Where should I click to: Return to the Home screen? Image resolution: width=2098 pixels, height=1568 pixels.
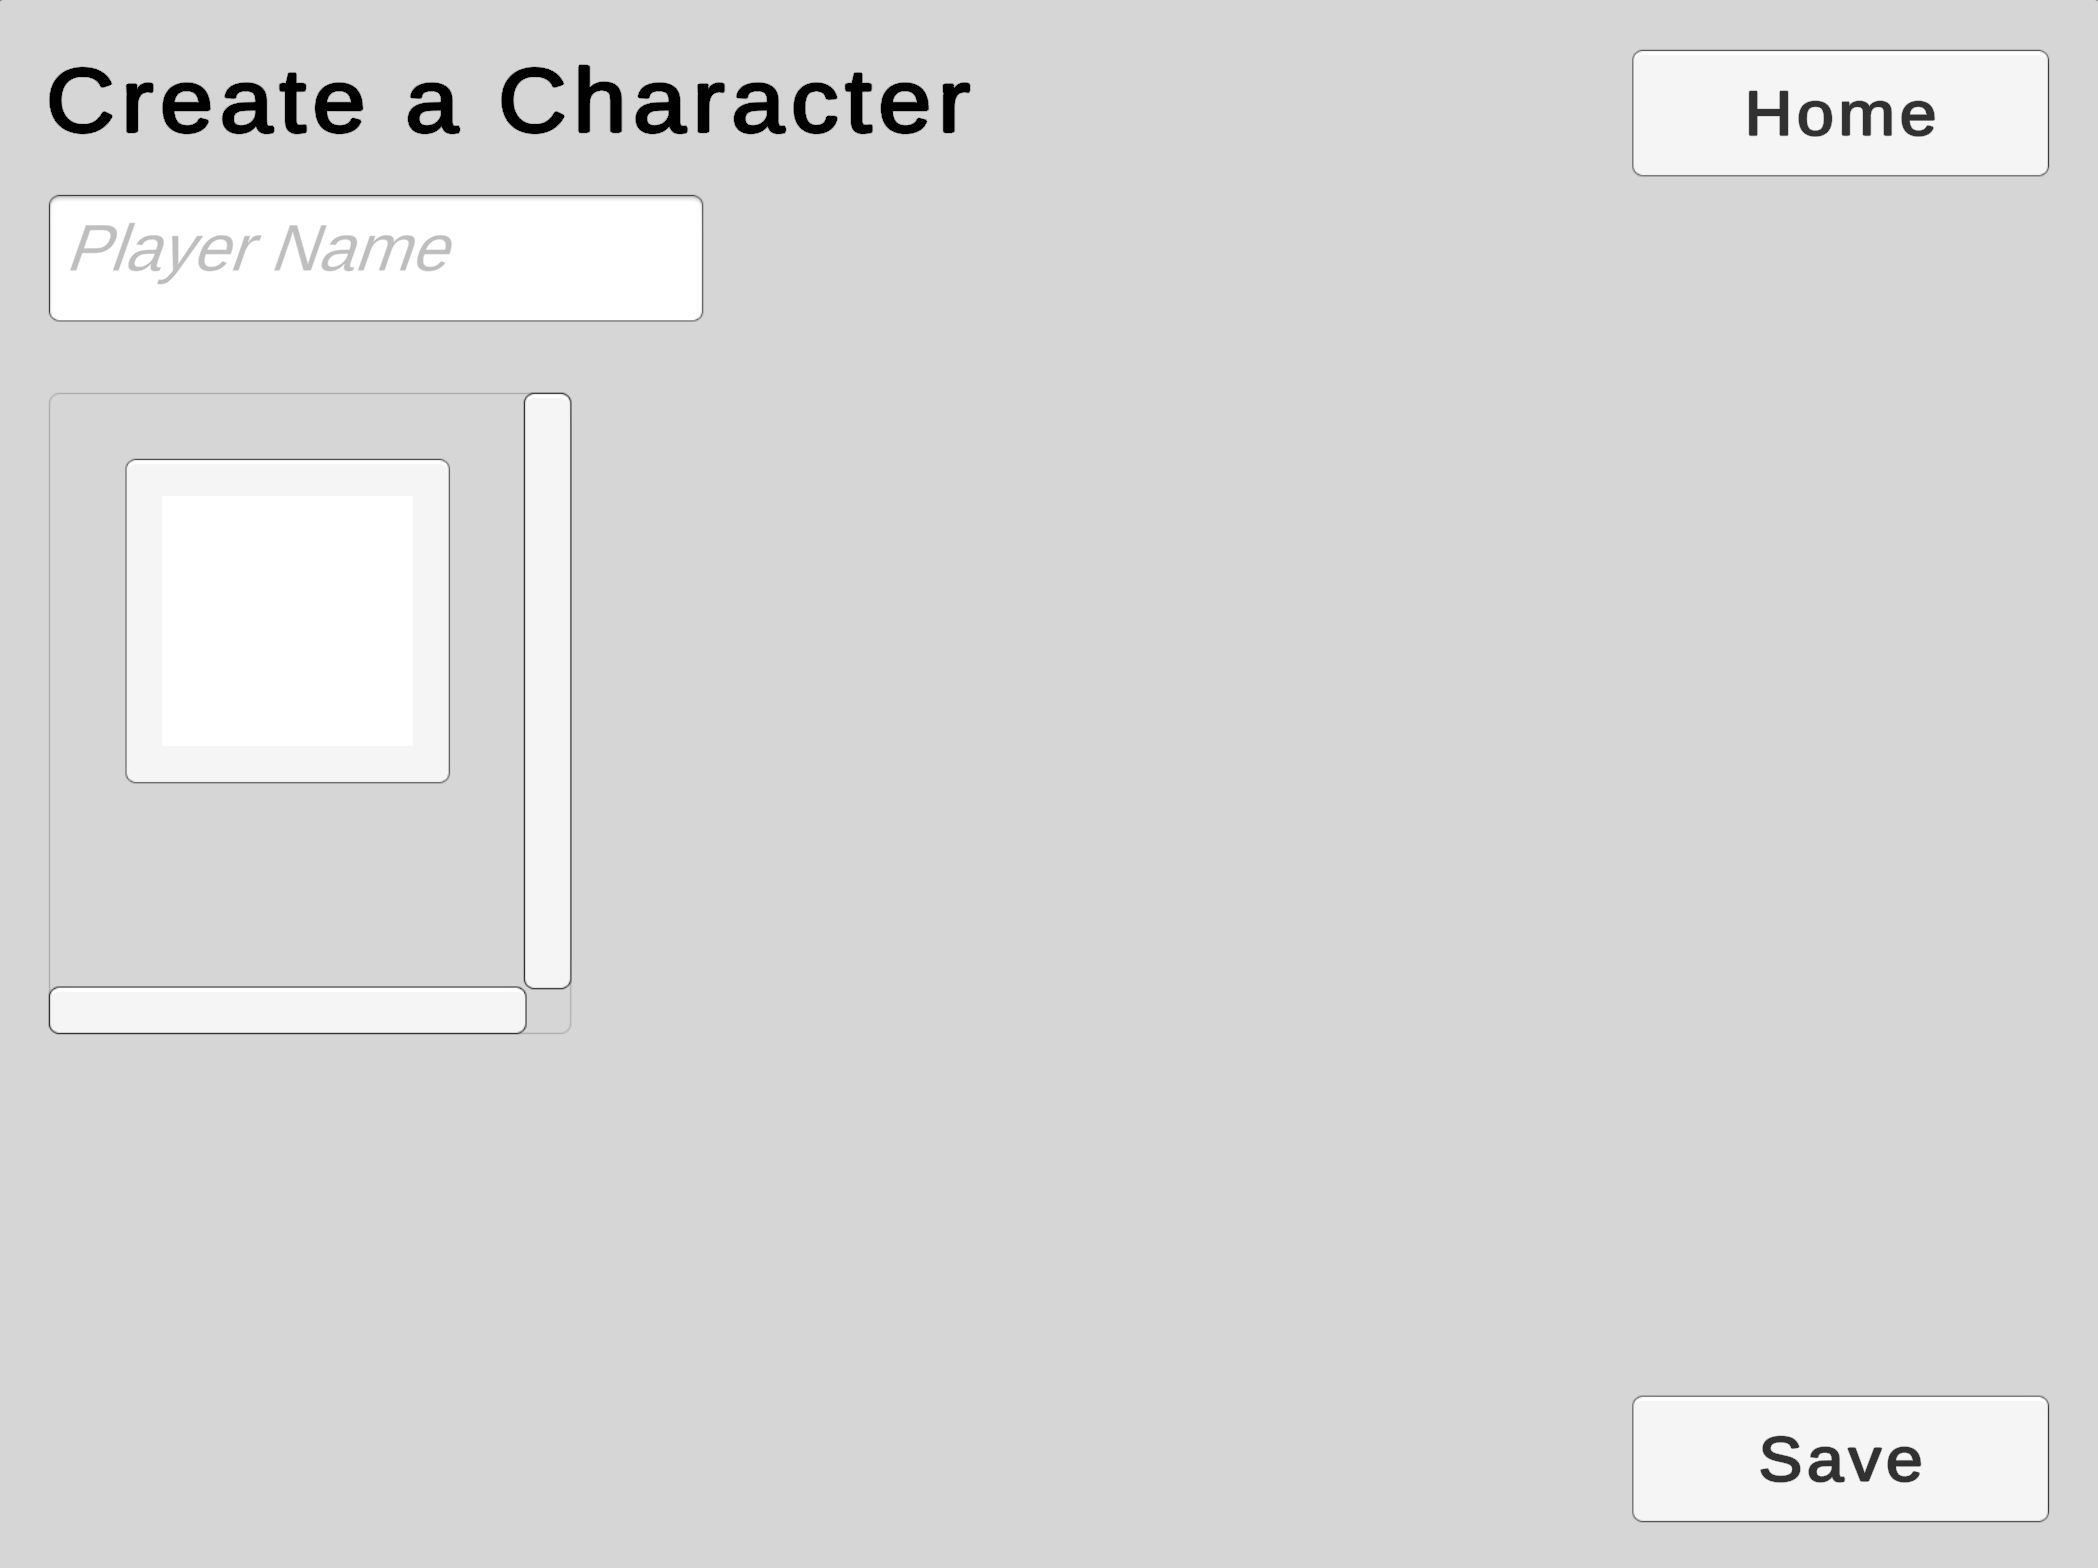(x=1839, y=113)
